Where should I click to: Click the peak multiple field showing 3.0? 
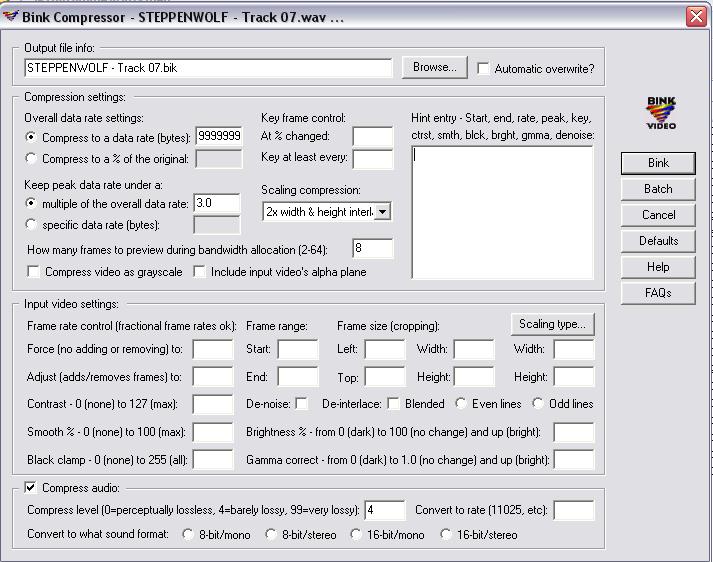click(x=217, y=203)
